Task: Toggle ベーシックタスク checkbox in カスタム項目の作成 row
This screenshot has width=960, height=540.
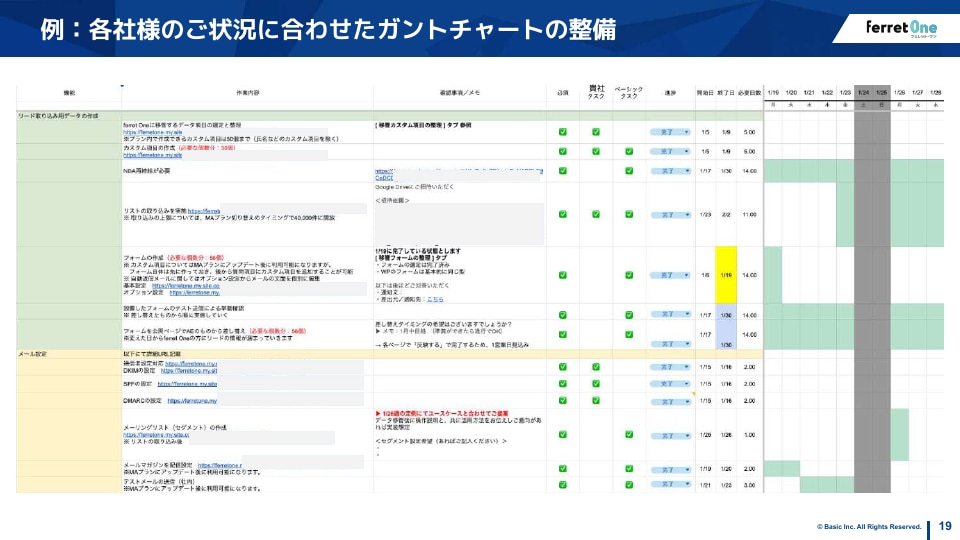Action: coord(629,151)
